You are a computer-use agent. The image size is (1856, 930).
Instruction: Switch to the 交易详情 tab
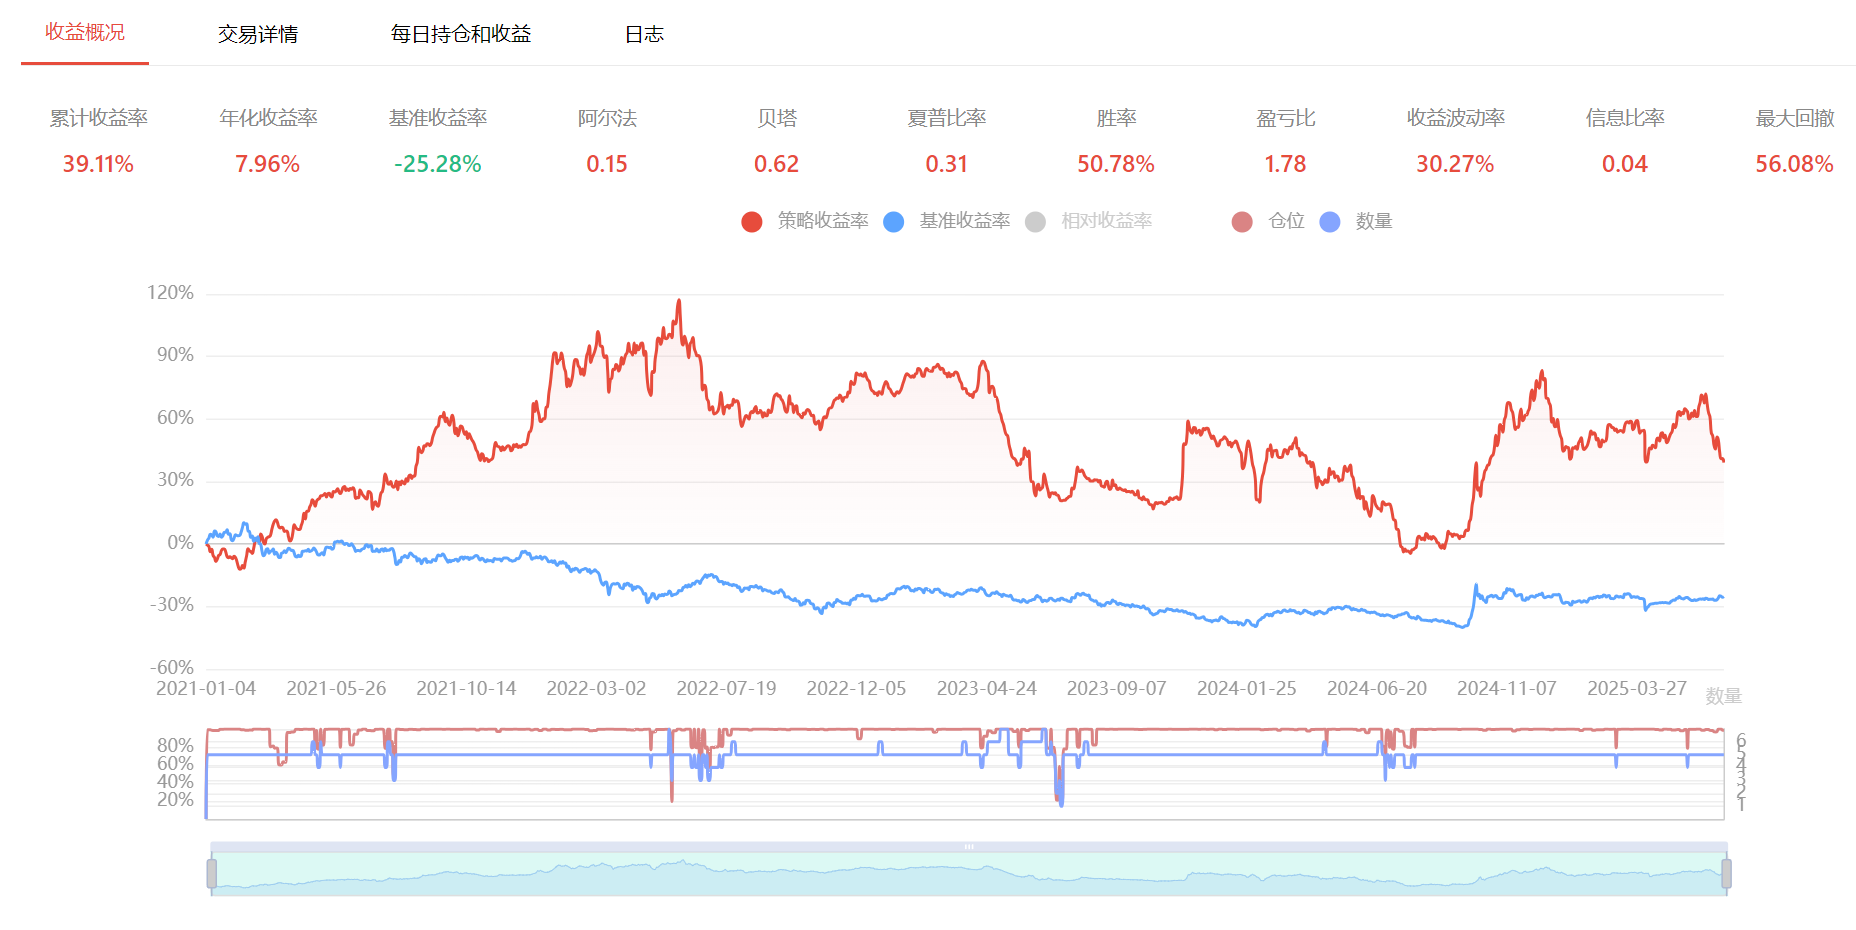[258, 34]
